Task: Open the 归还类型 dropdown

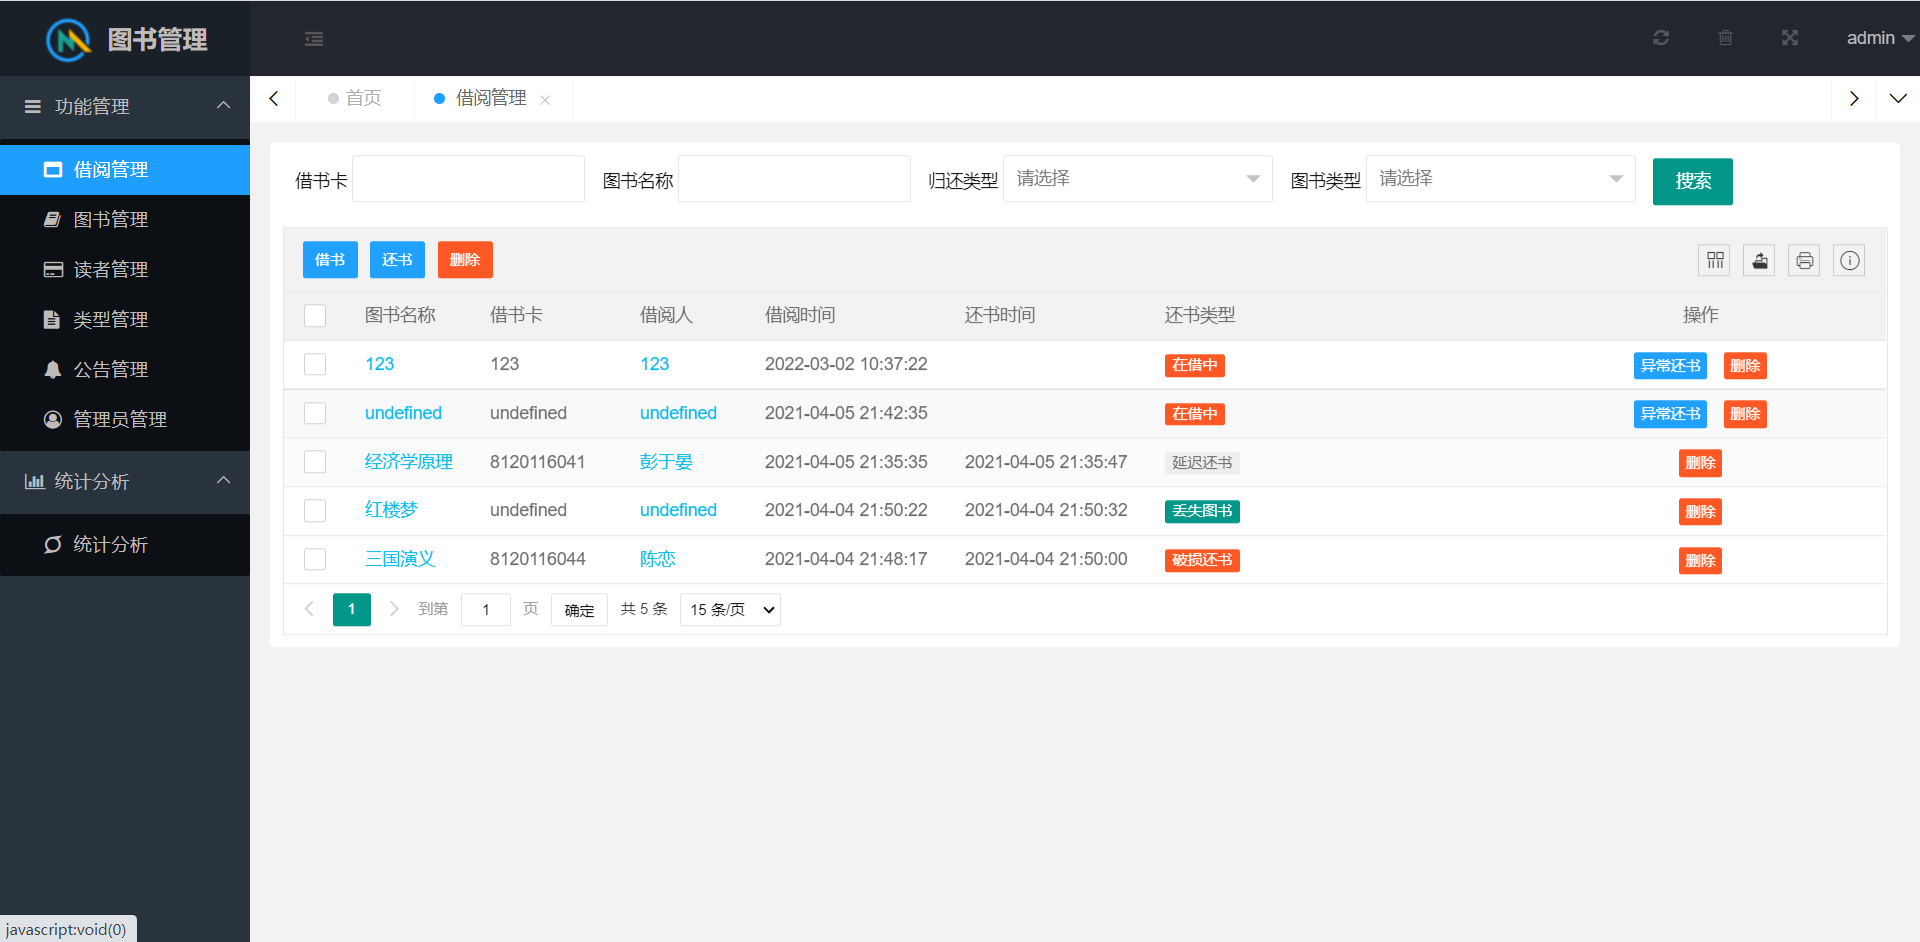Action: pyautogui.click(x=1137, y=179)
